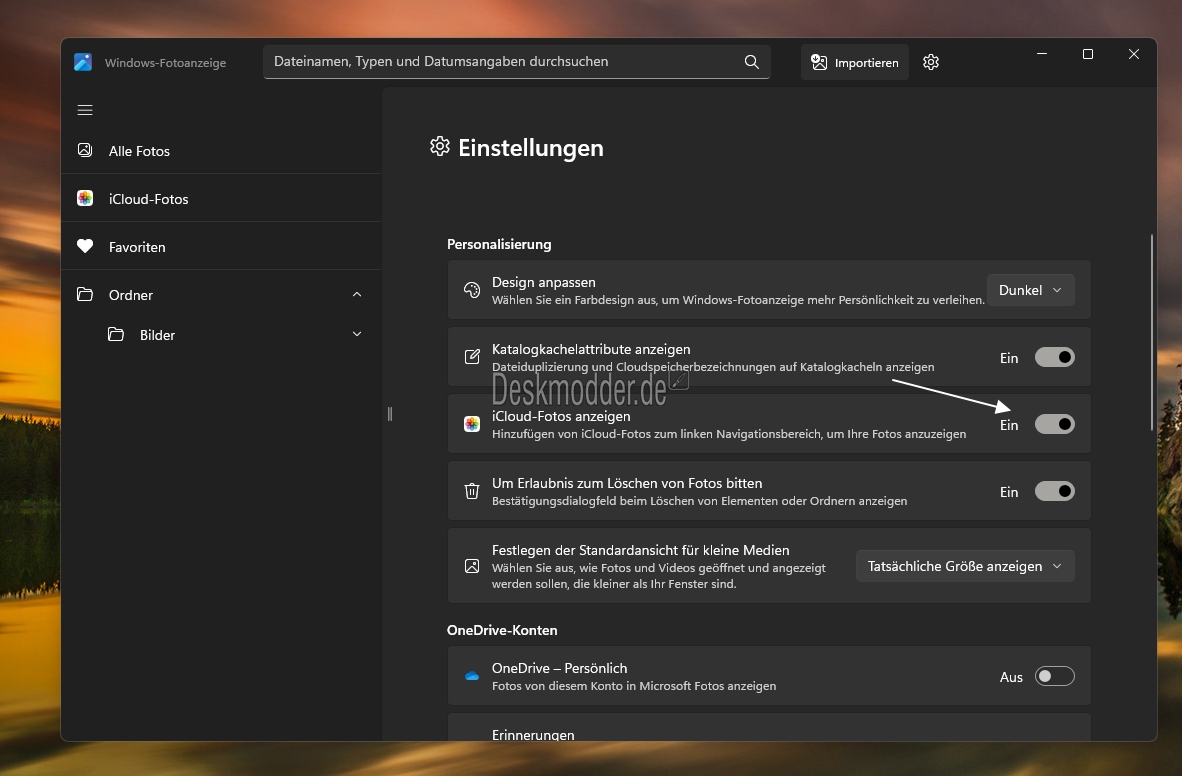Turn off iCloud-Fotos anzeigen switch
This screenshot has height=776, width=1182.
tap(1054, 424)
